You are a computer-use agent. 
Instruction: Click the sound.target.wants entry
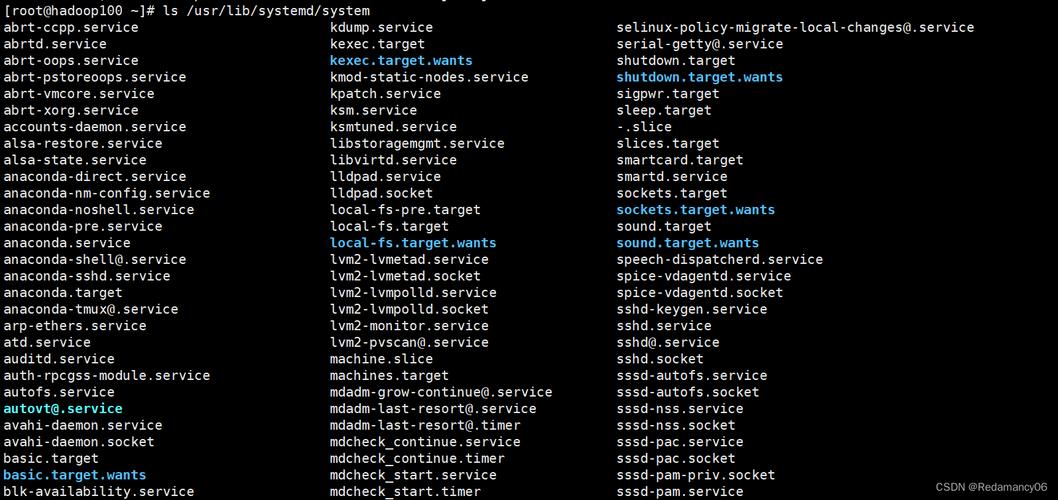pyautogui.click(x=688, y=243)
